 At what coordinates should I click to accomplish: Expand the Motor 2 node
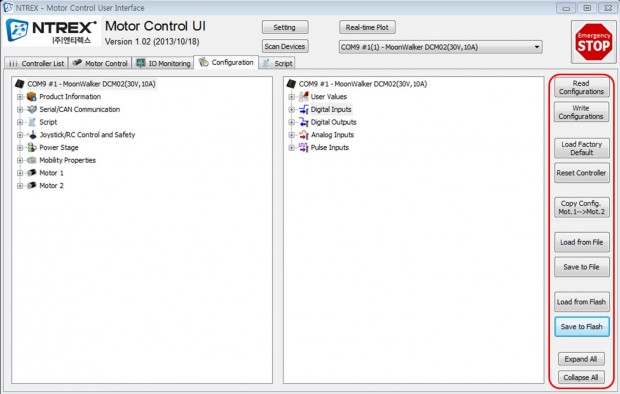pos(20,186)
